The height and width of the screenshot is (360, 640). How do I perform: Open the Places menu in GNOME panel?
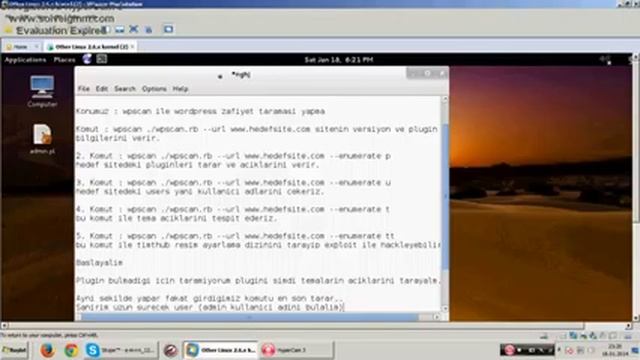point(64,60)
